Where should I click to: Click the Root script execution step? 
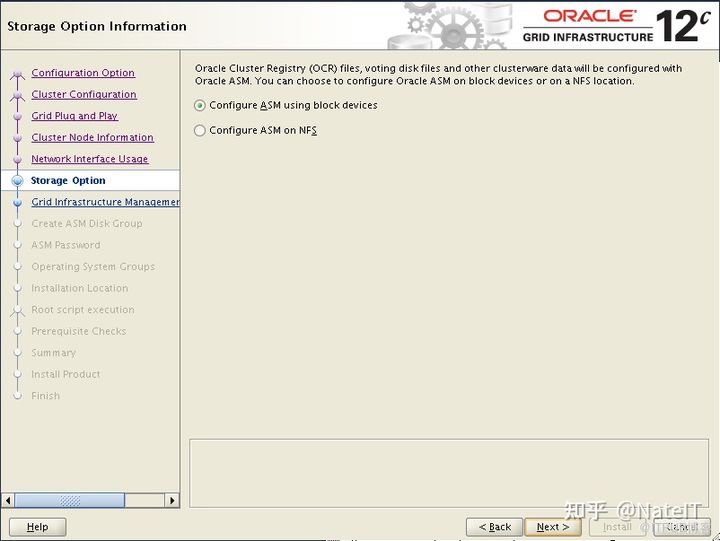tap(83, 310)
